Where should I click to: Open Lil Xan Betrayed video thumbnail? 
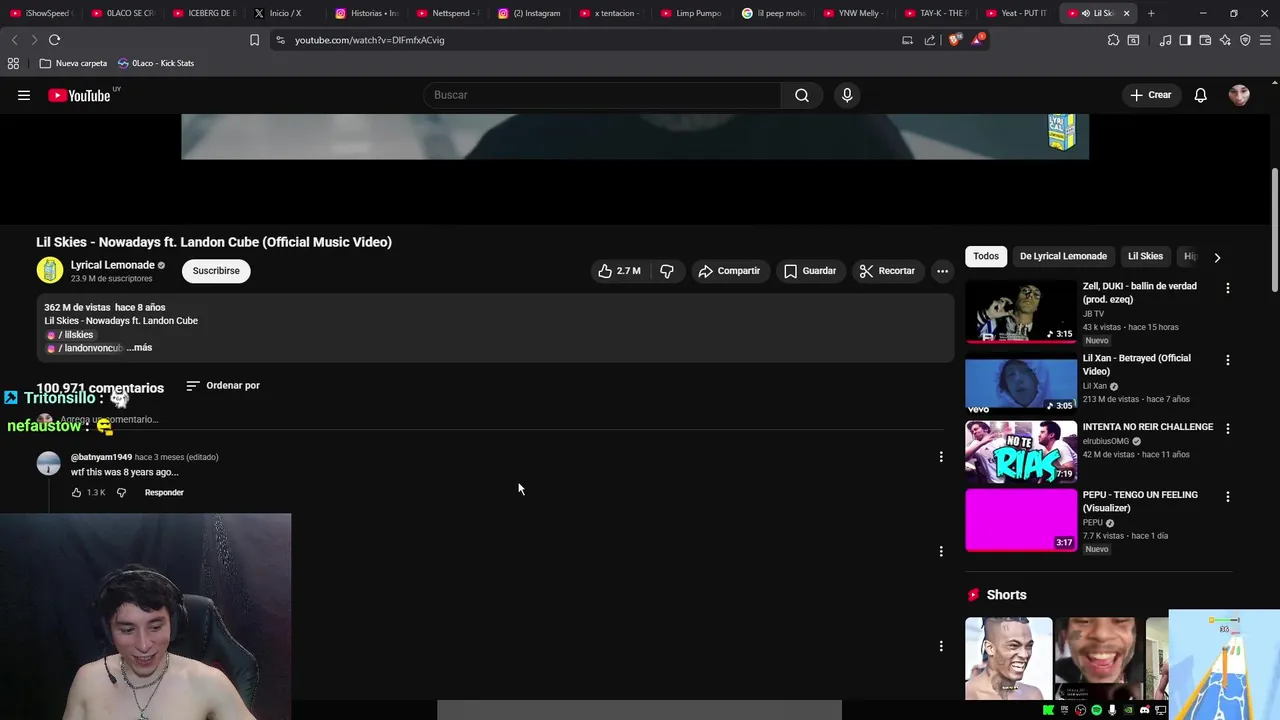[x=1021, y=383]
